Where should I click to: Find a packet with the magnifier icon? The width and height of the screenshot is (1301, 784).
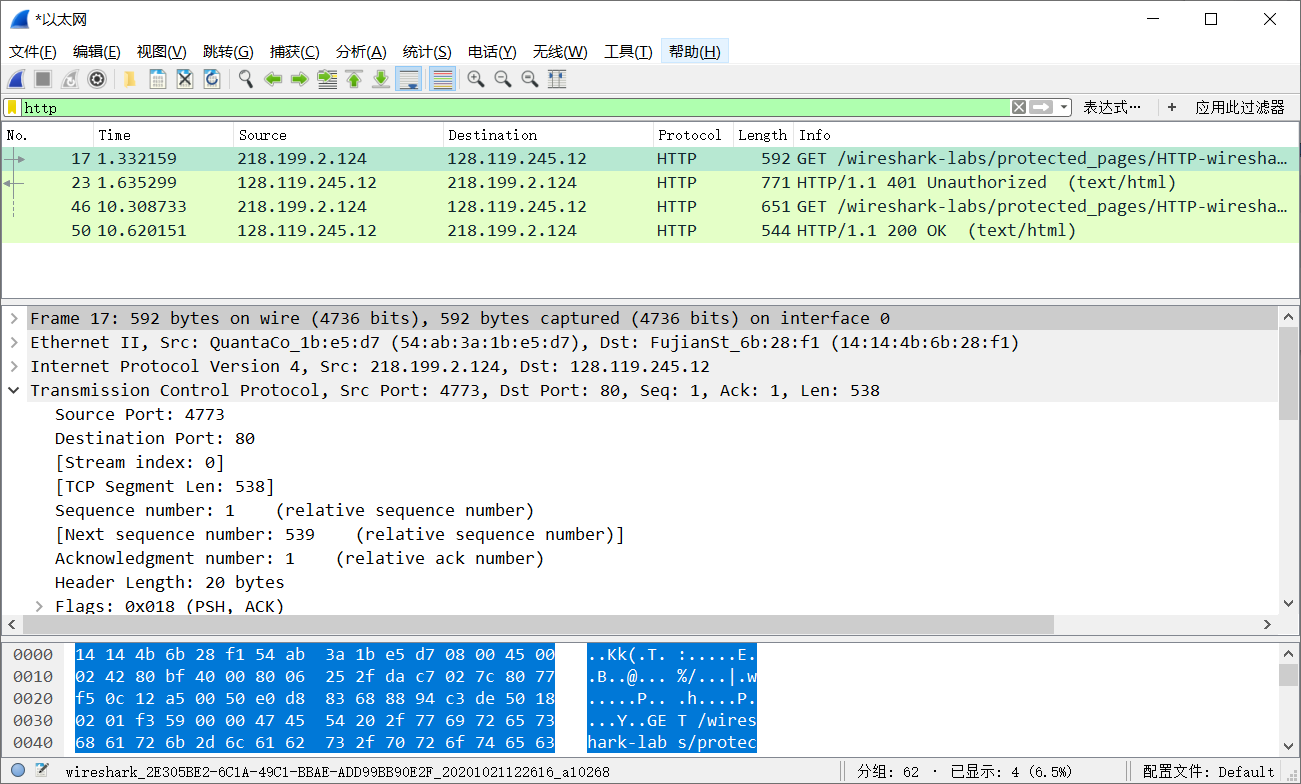tap(245, 79)
